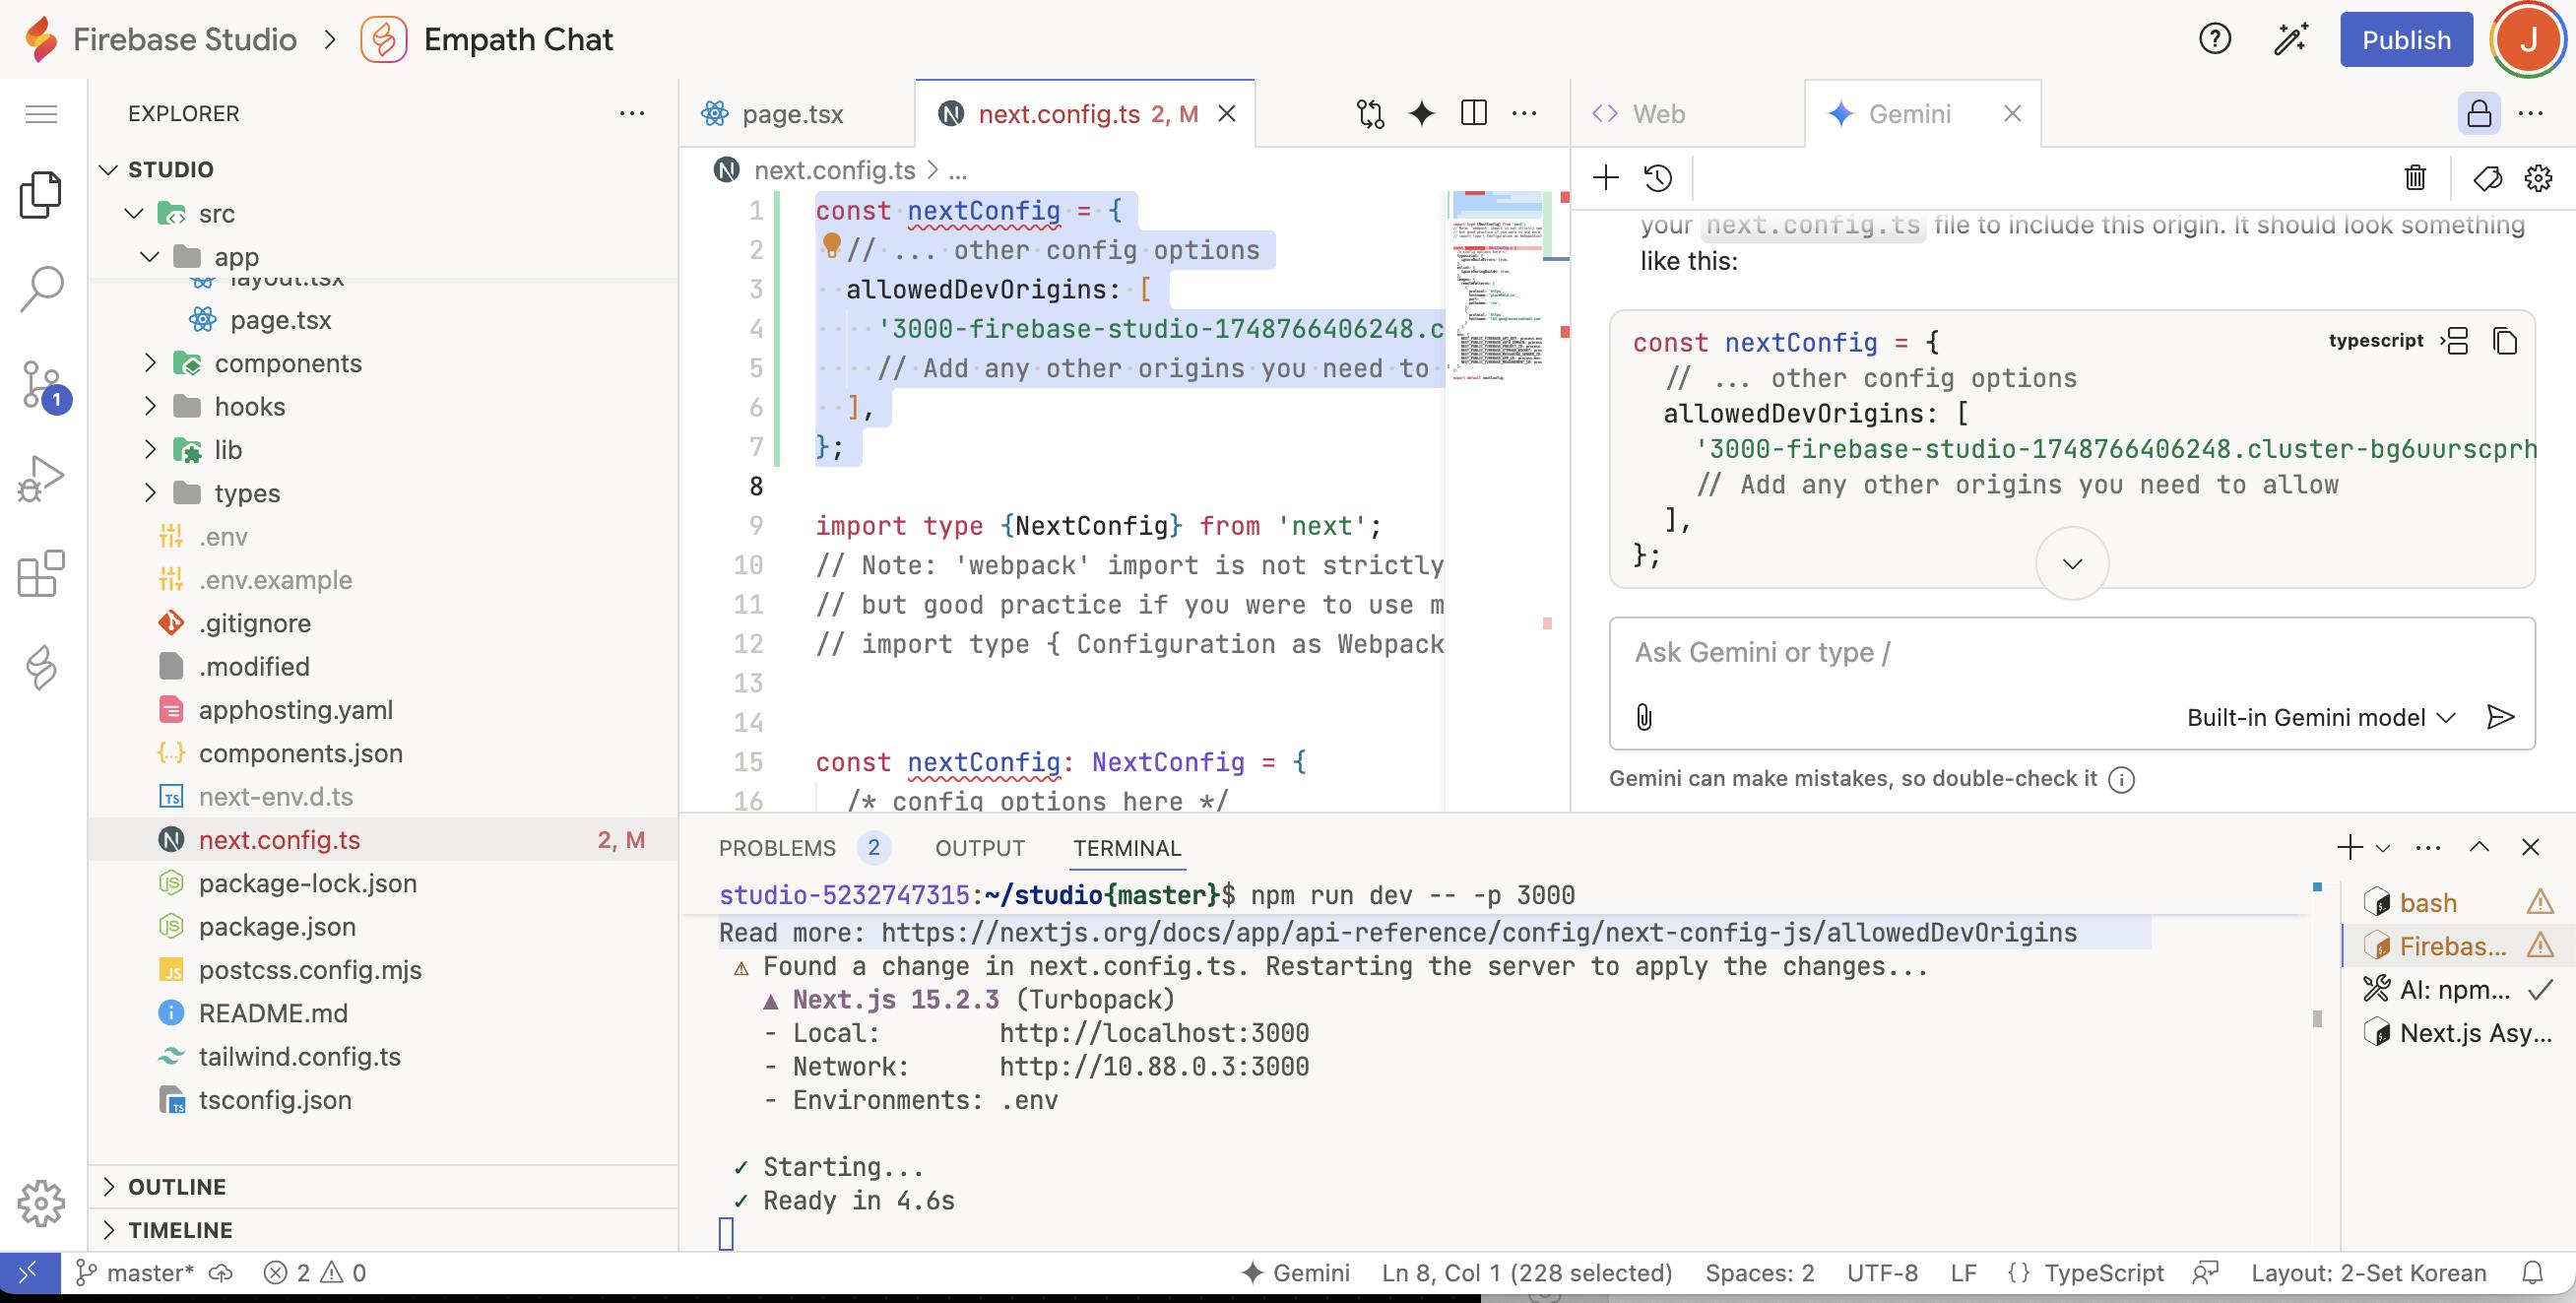Open the Search view in activity bar
Image resolution: width=2576 pixels, height=1303 pixels.
click(41, 289)
